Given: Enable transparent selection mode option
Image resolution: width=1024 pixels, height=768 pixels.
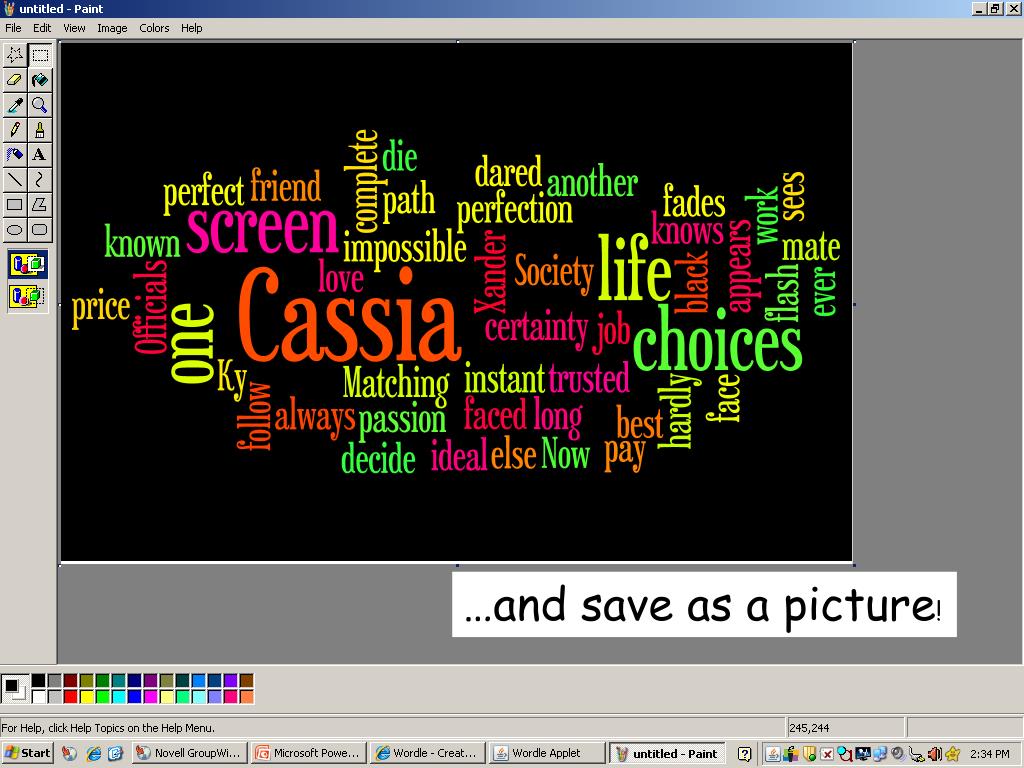Looking at the screenshot, I should click(27, 296).
